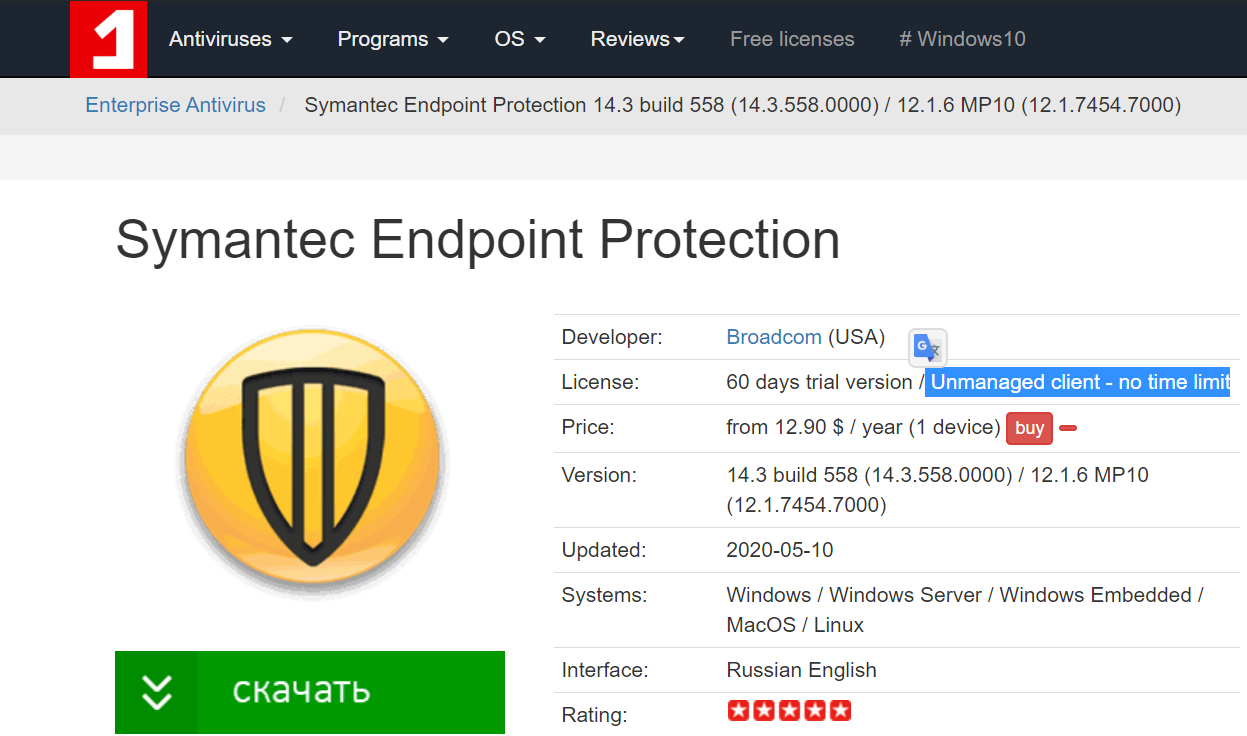Follow the Enterprise Antivirus breadcrumb link
This screenshot has width=1247, height=736.
tap(176, 105)
